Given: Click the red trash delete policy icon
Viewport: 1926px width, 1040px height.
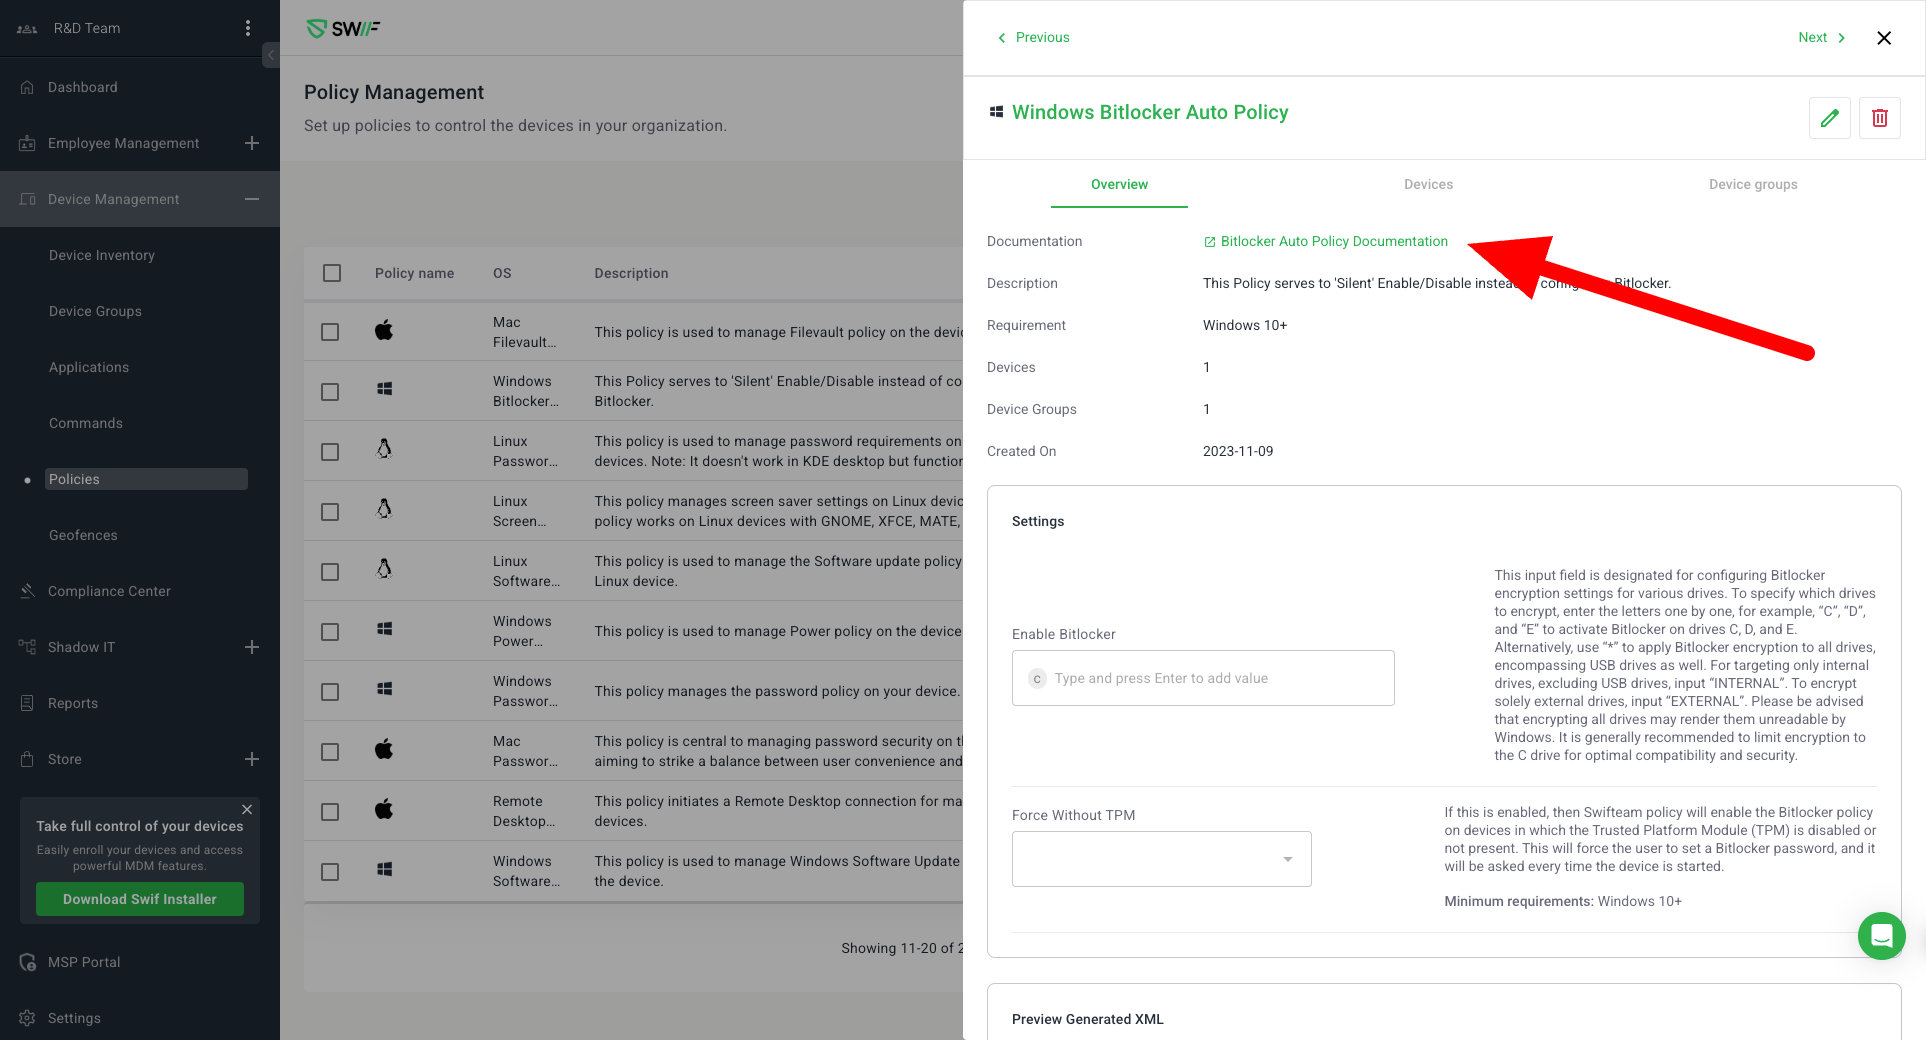Looking at the screenshot, I should coord(1879,118).
